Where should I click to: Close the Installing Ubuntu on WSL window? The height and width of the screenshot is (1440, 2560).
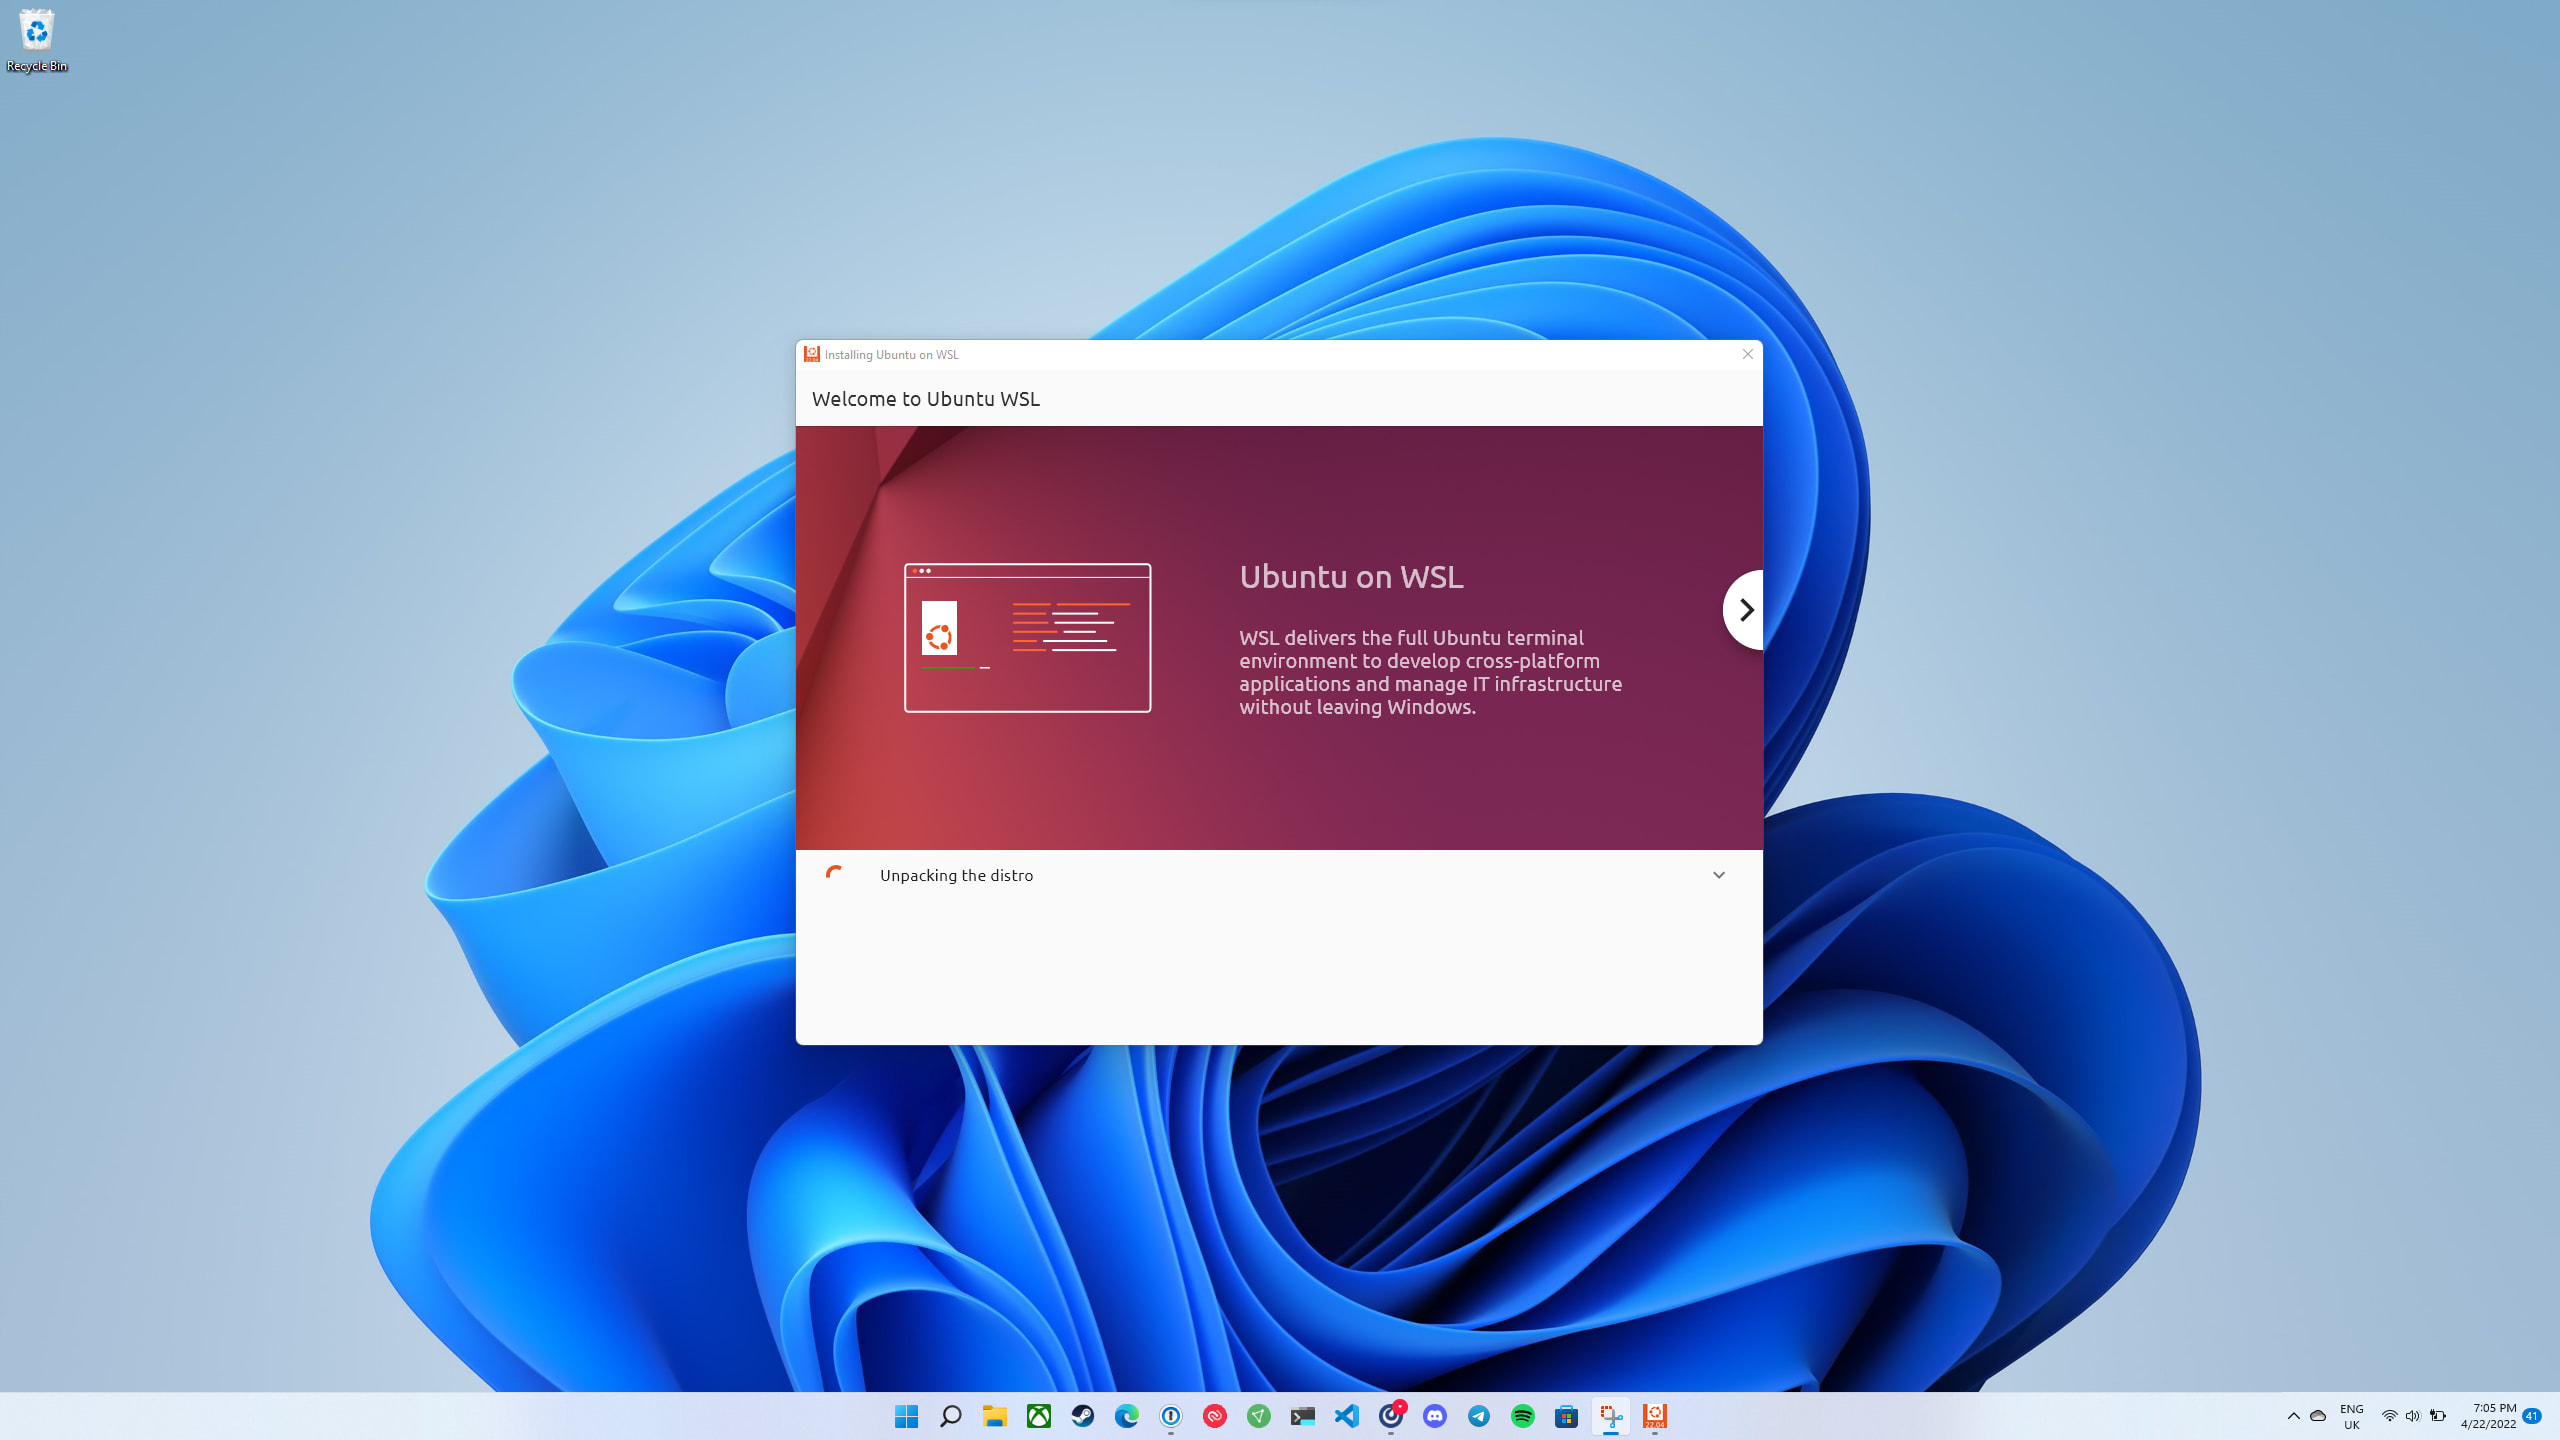click(1748, 354)
